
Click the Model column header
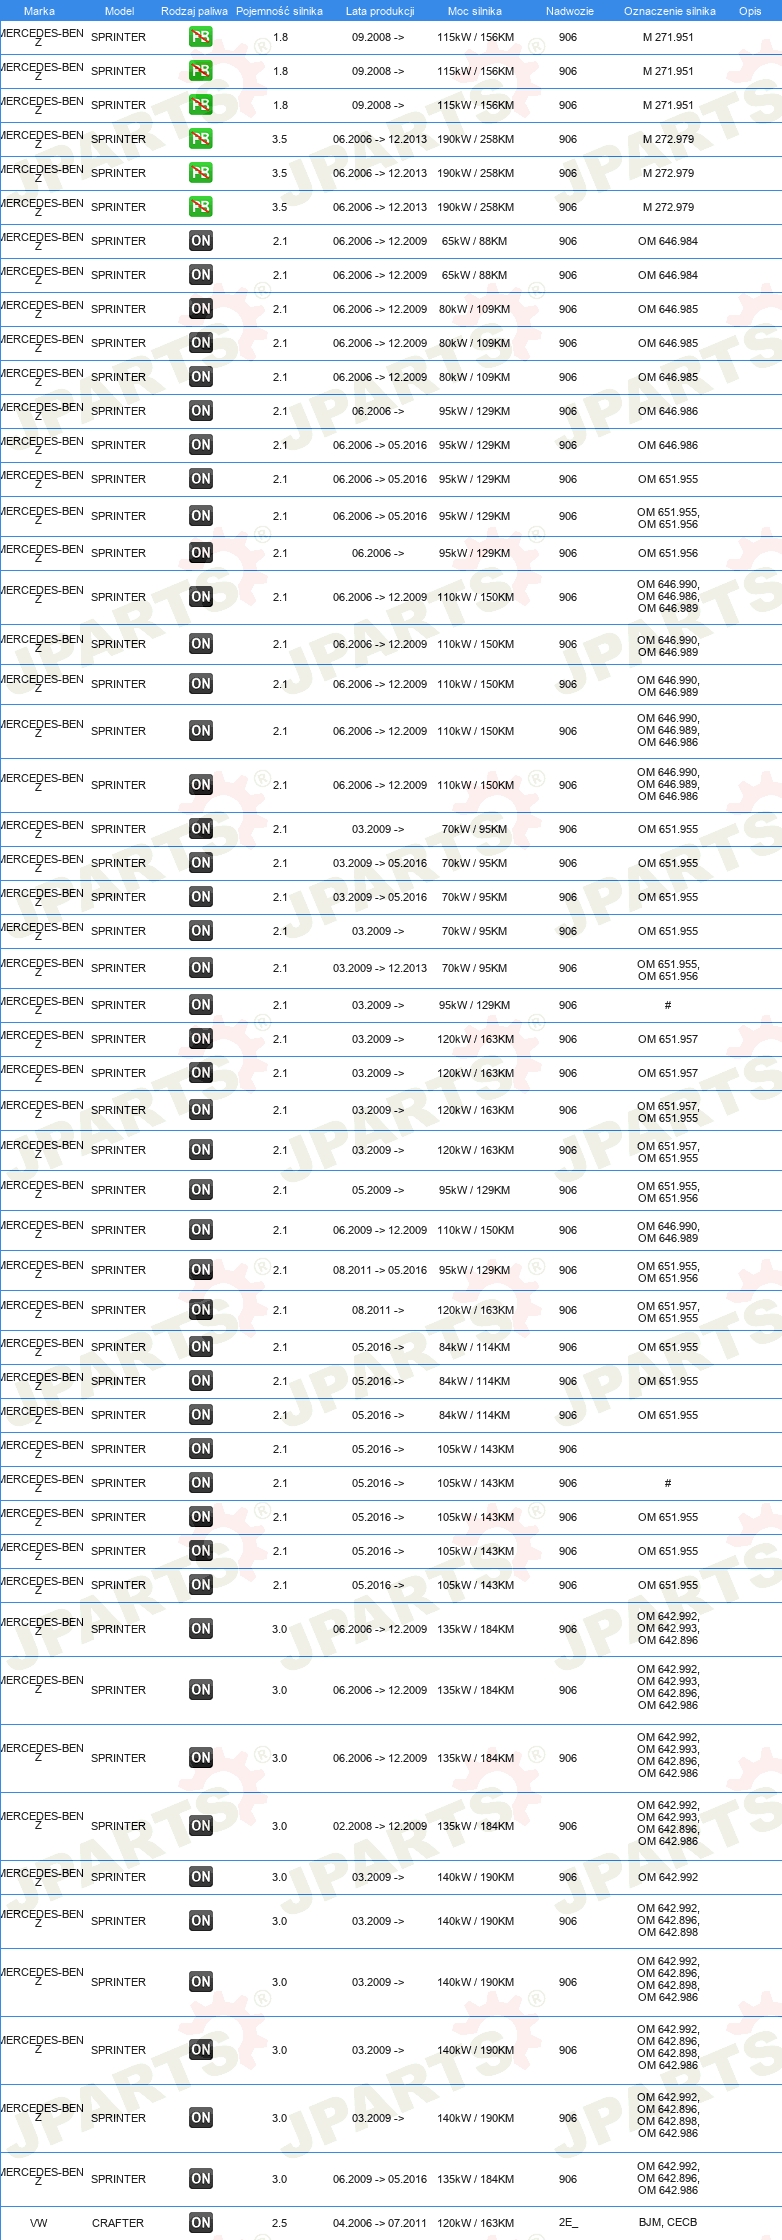(119, 11)
